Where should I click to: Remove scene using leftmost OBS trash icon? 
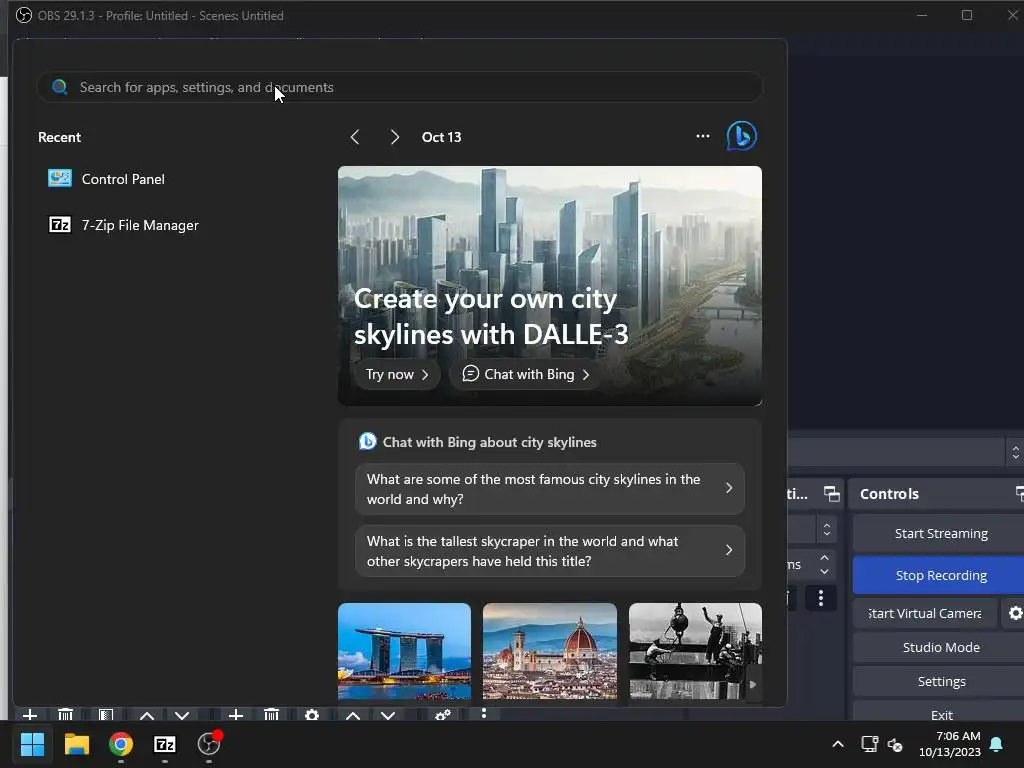tap(65, 715)
